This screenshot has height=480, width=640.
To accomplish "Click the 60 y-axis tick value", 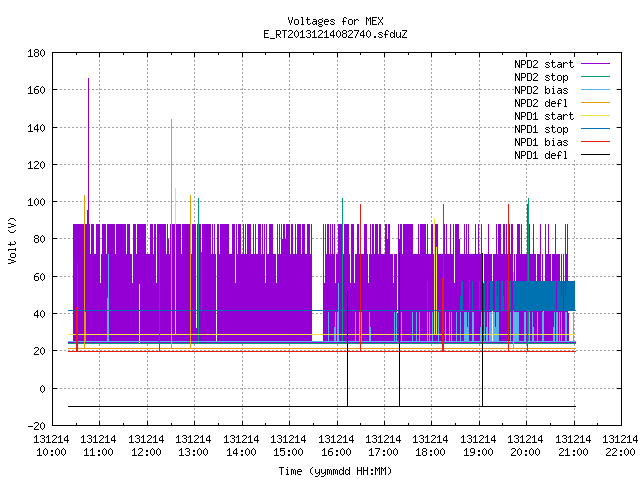I will click(x=39, y=277).
